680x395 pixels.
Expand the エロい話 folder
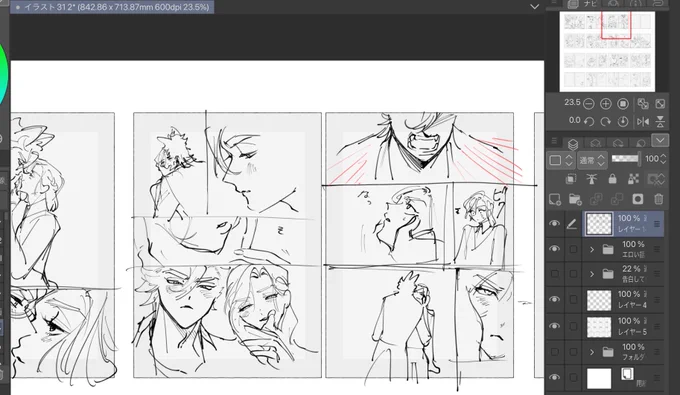pyautogui.click(x=592, y=249)
